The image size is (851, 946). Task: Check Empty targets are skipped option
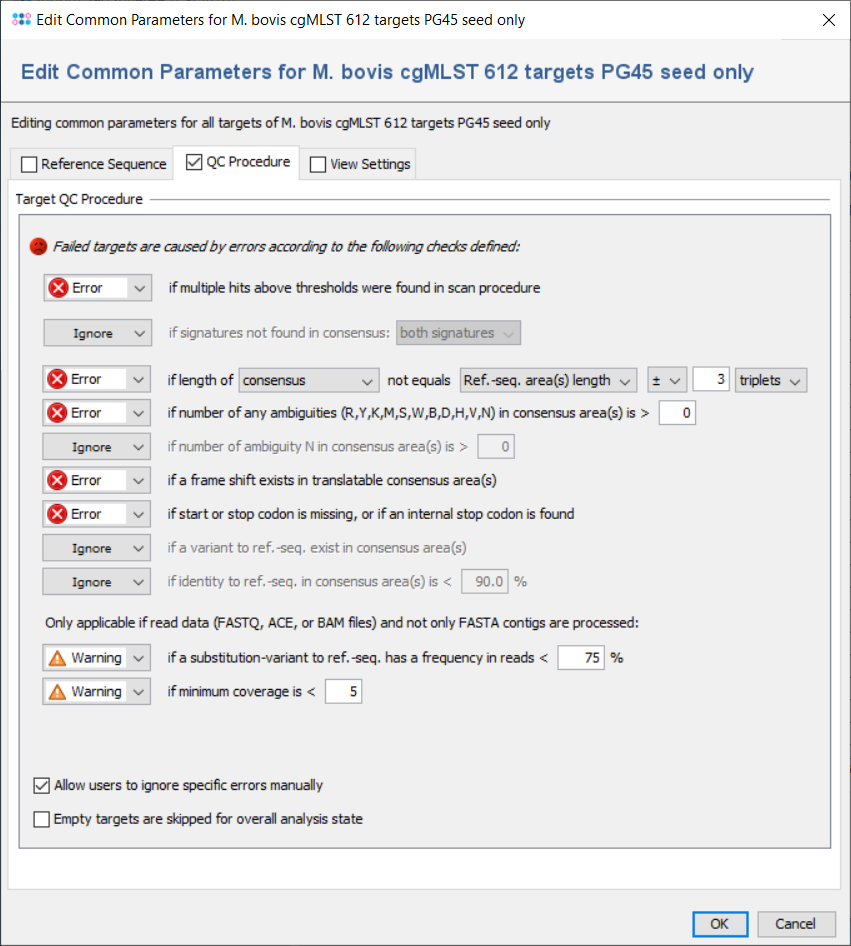[x=42, y=820]
